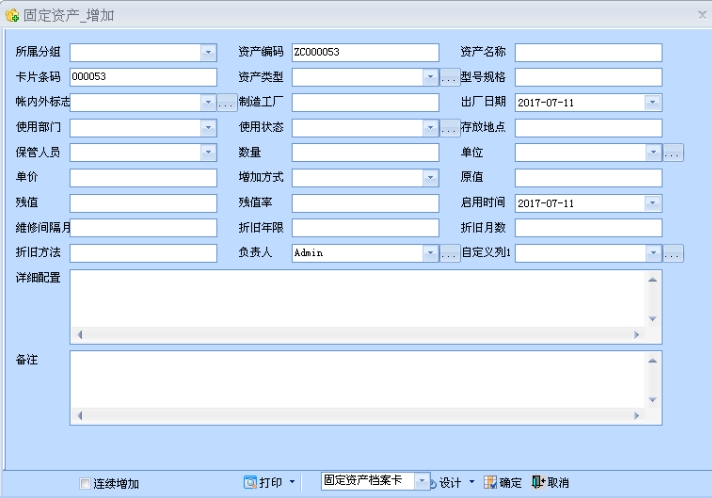Click the ellipsis button beside 单位
This screenshot has width=712, height=498.
pos(672,153)
